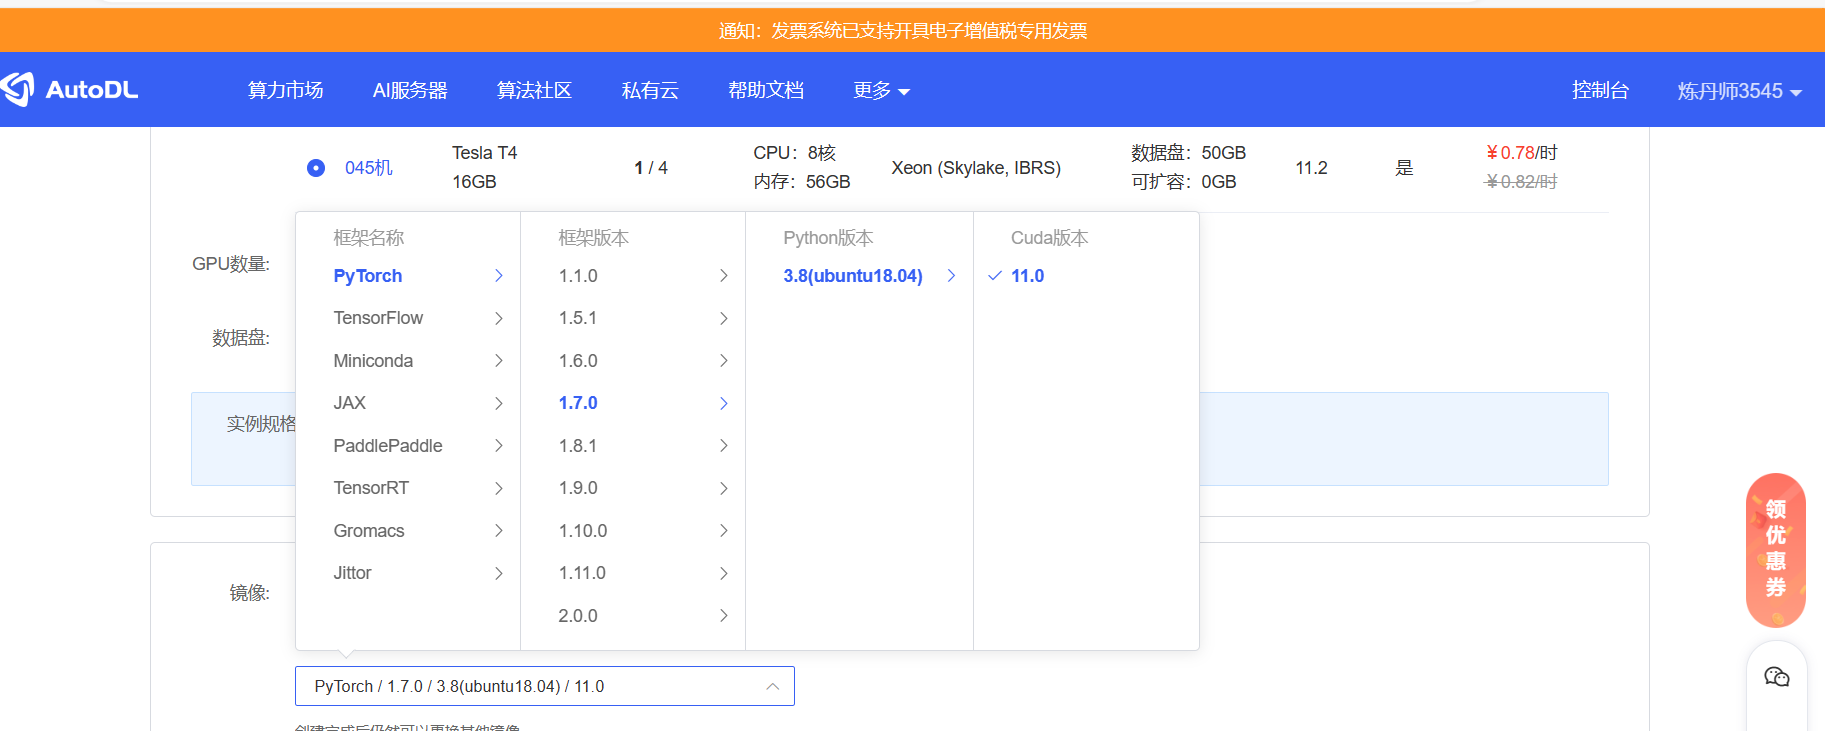Click the orange invoice notice banner
The width and height of the screenshot is (1825, 731).
pyautogui.click(x=912, y=31)
